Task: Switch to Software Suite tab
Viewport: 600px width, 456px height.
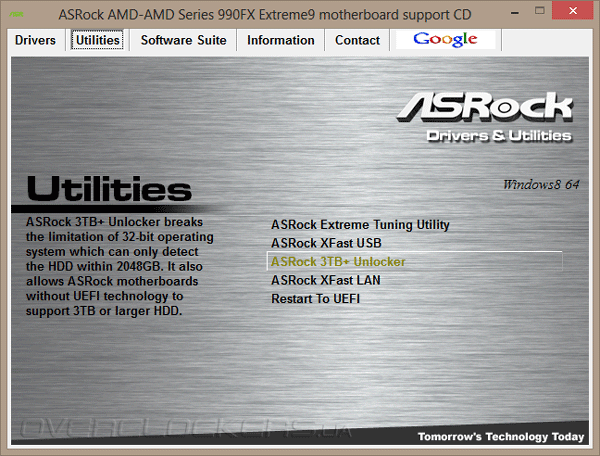Action: click(183, 40)
